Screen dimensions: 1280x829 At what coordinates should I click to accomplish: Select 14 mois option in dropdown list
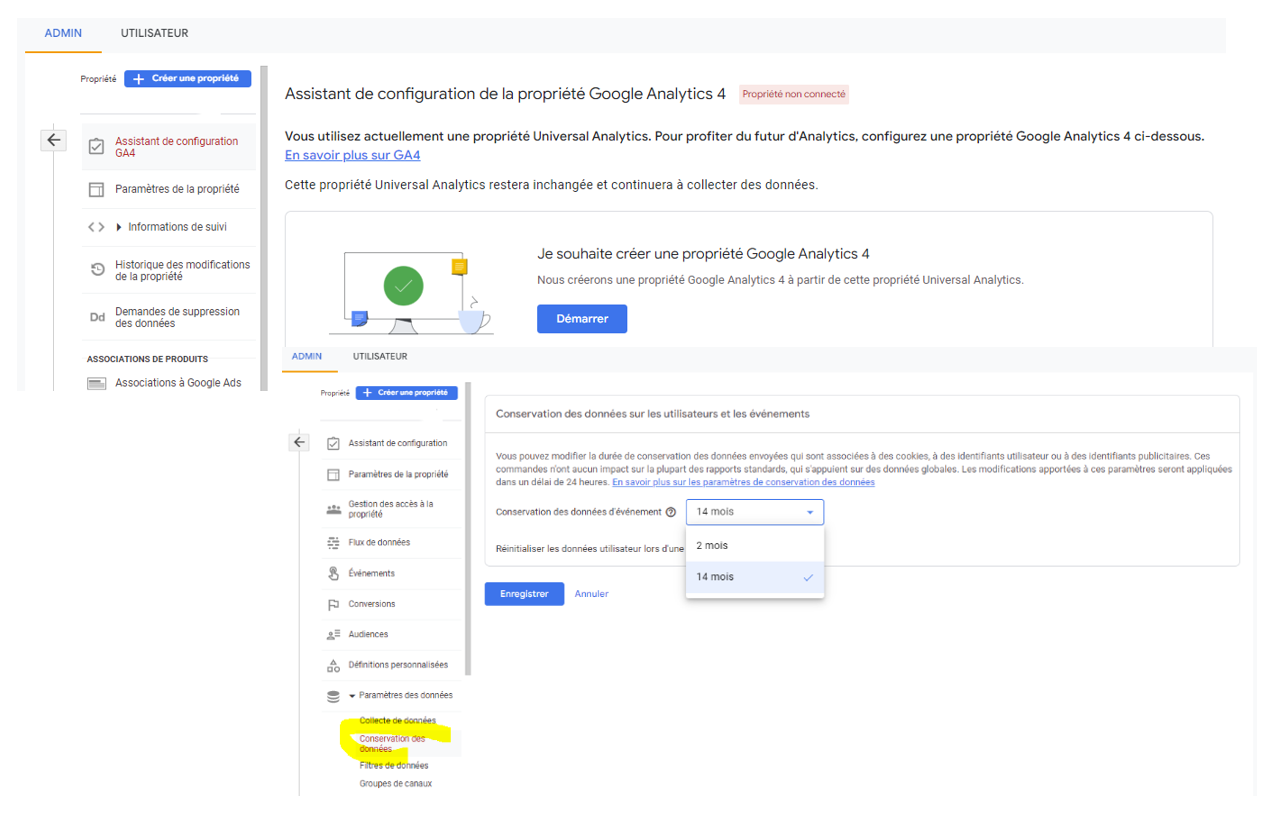[755, 577]
